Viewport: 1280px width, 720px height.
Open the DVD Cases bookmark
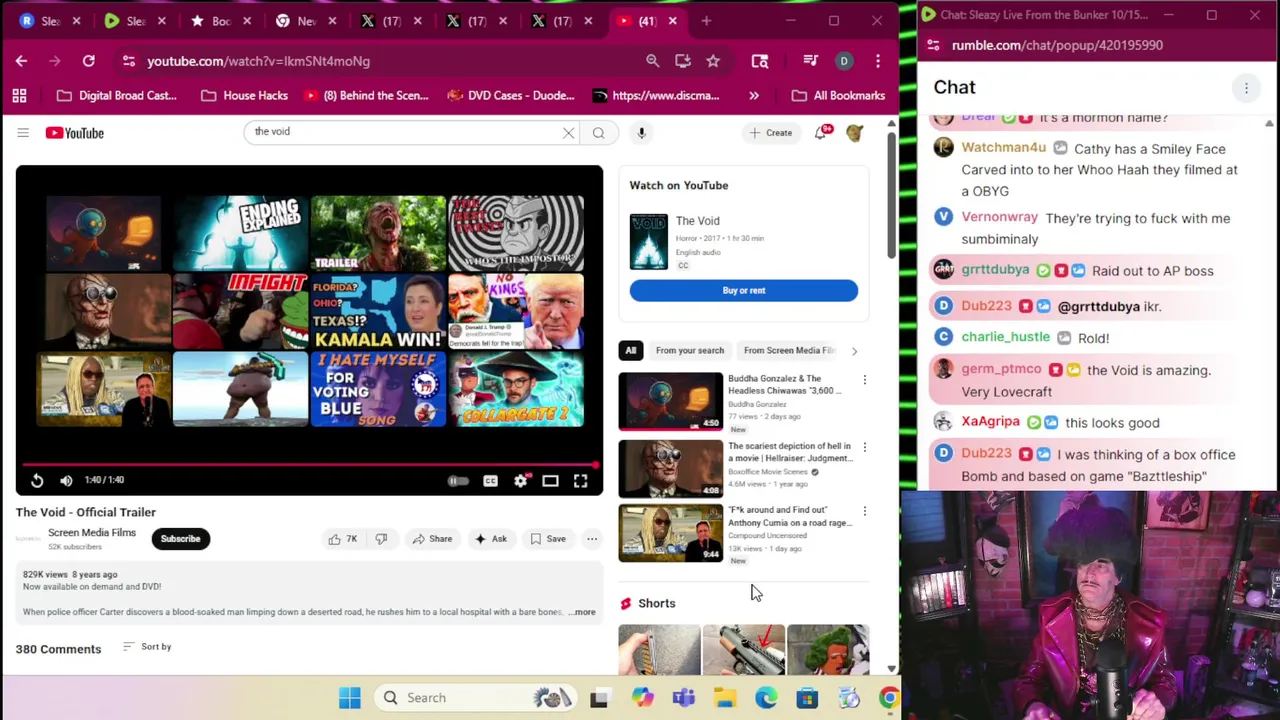(x=511, y=95)
